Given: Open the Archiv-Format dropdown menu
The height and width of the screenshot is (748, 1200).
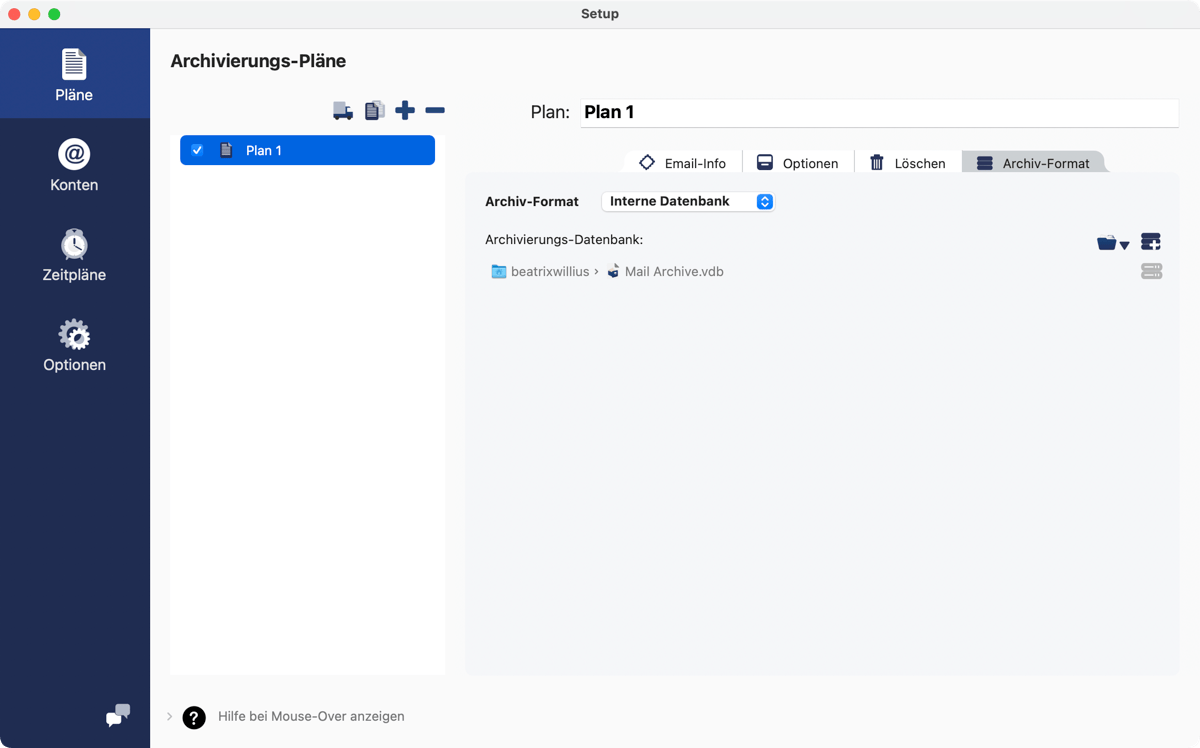Looking at the screenshot, I should 688,201.
